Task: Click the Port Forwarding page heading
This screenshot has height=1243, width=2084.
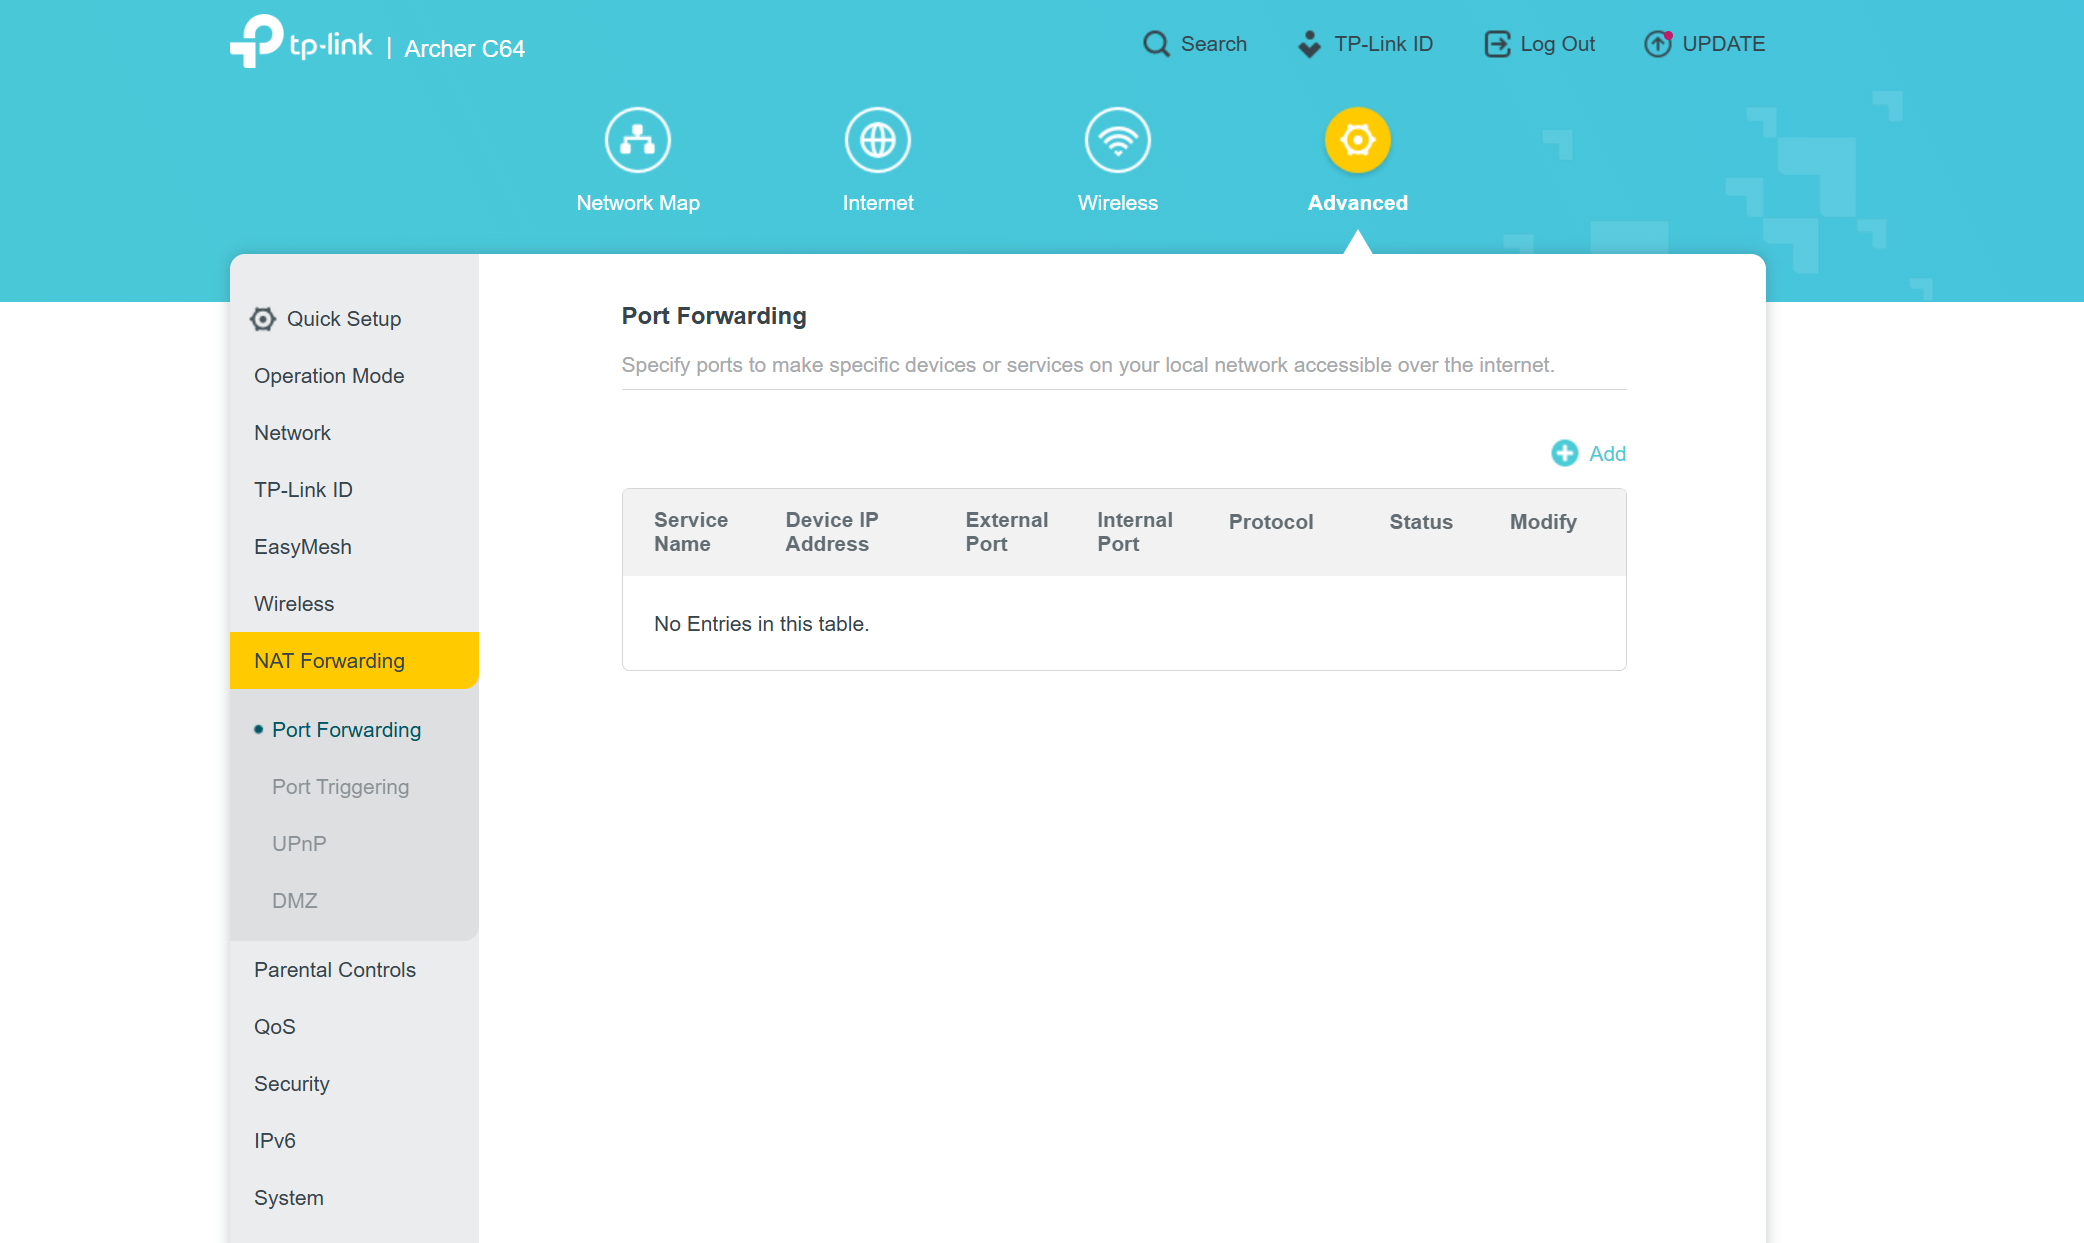Action: pyautogui.click(x=714, y=316)
